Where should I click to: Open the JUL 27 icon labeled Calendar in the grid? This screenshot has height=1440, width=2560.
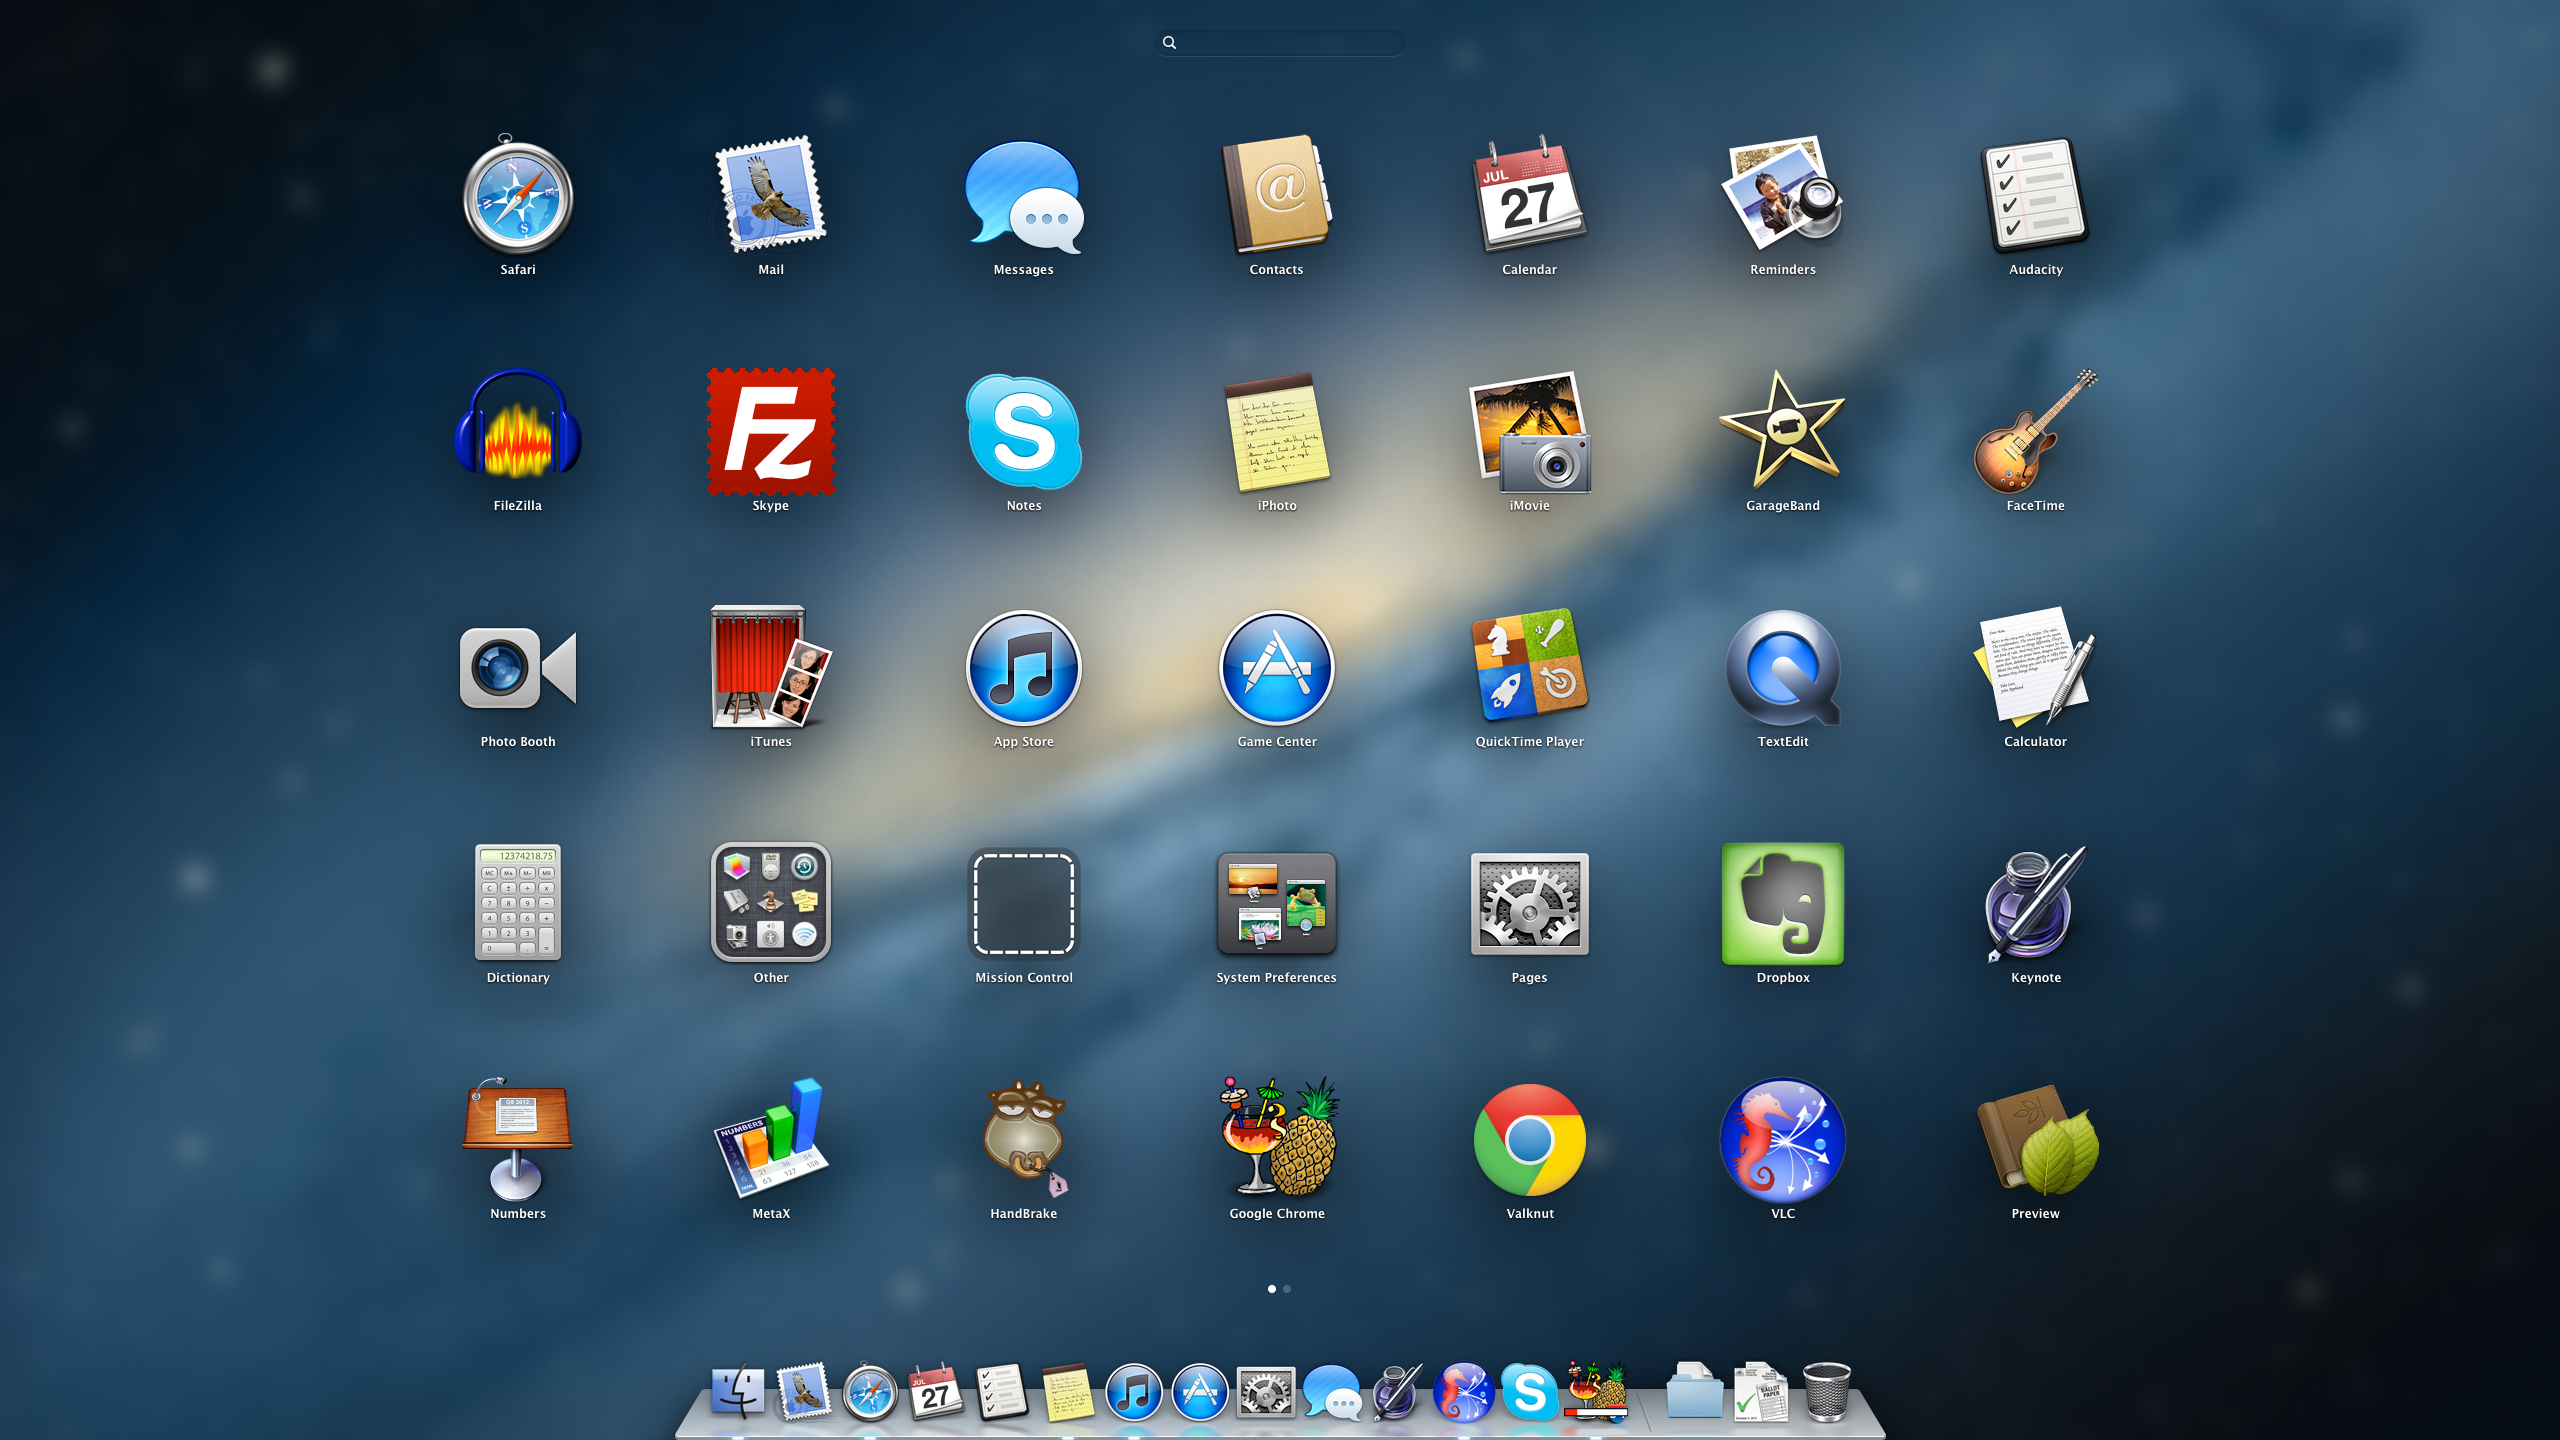[1530, 194]
